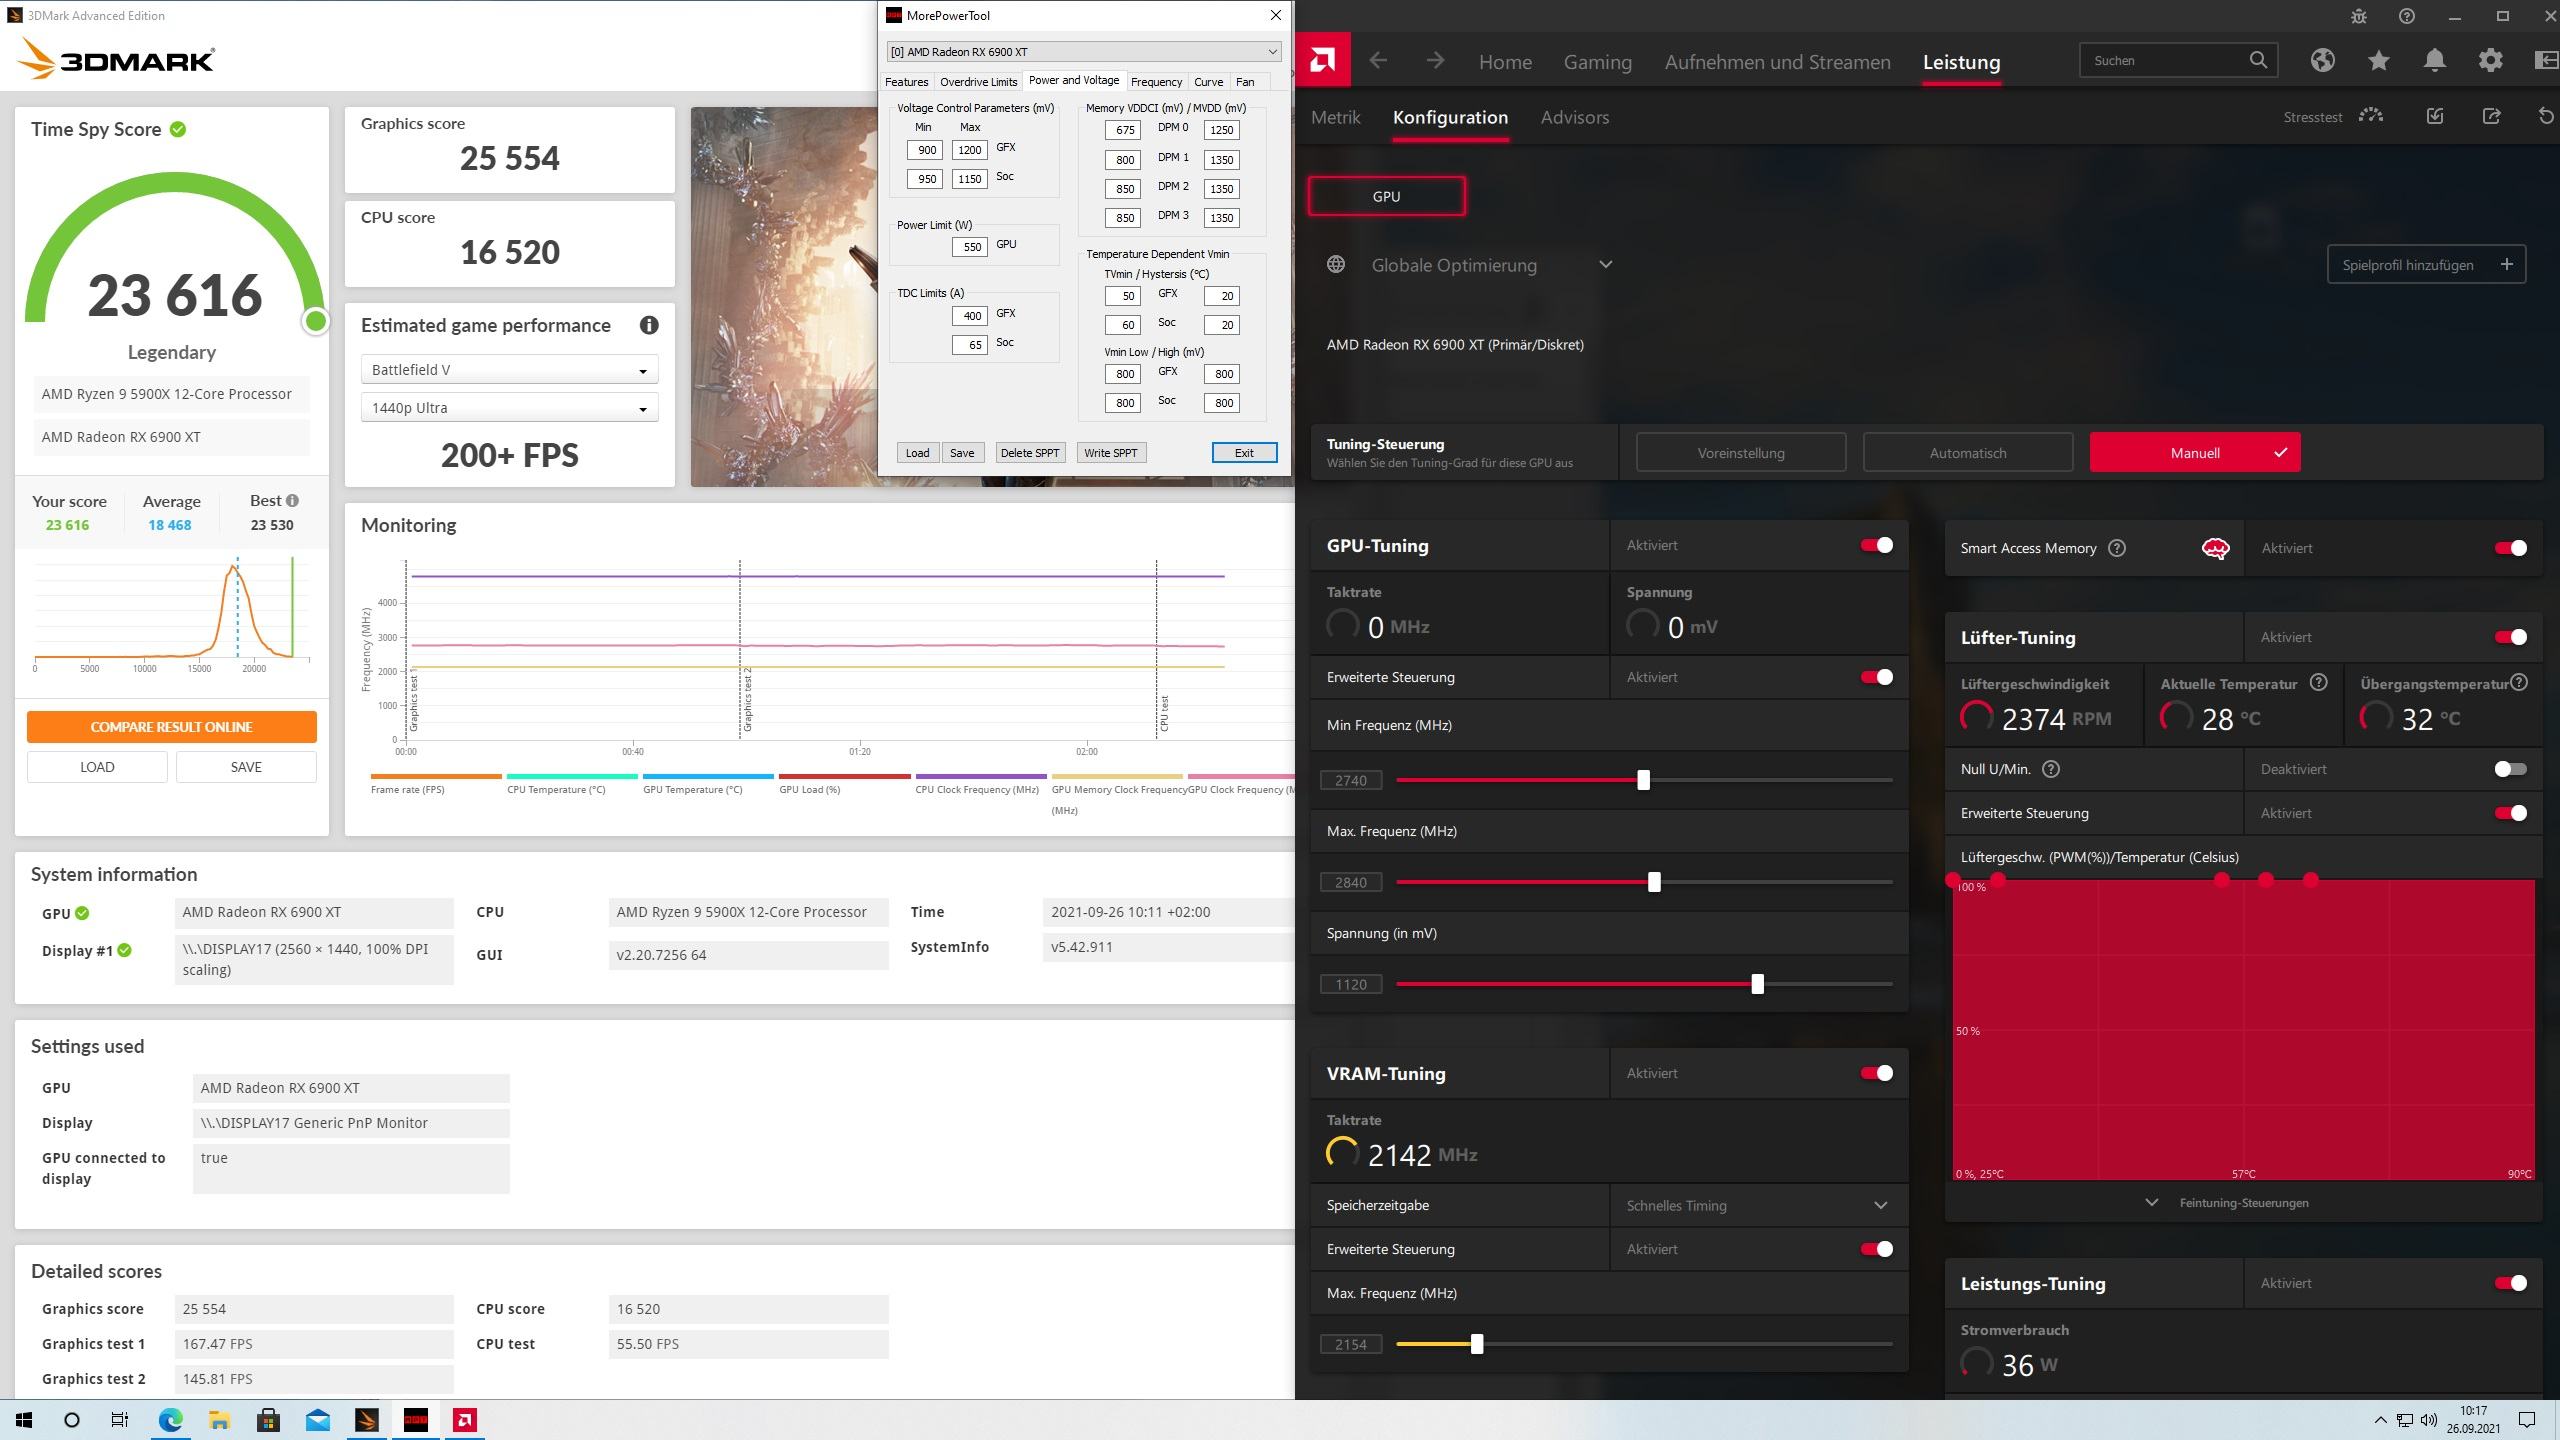
Task: Open the 1440p Ultra resolution dropdown
Action: point(509,408)
